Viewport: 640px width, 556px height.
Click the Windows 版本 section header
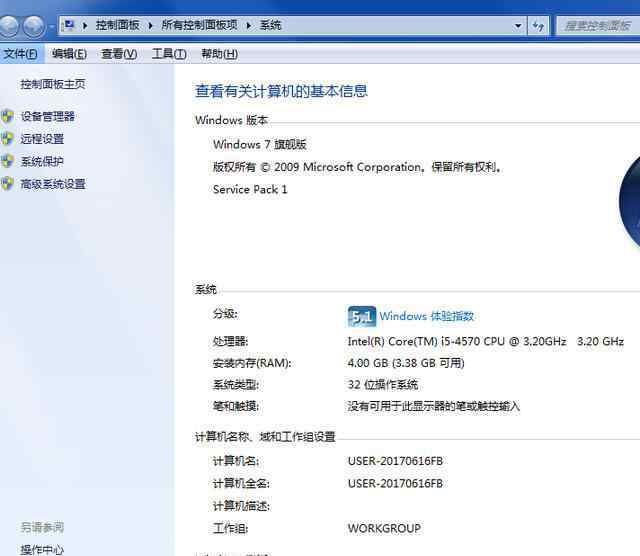coord(231,120)
